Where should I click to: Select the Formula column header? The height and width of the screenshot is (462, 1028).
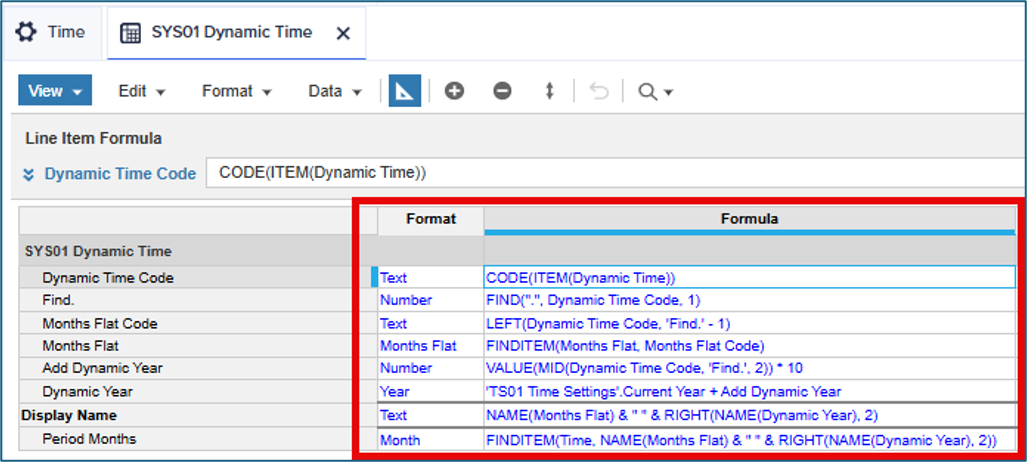coord(749,219)
